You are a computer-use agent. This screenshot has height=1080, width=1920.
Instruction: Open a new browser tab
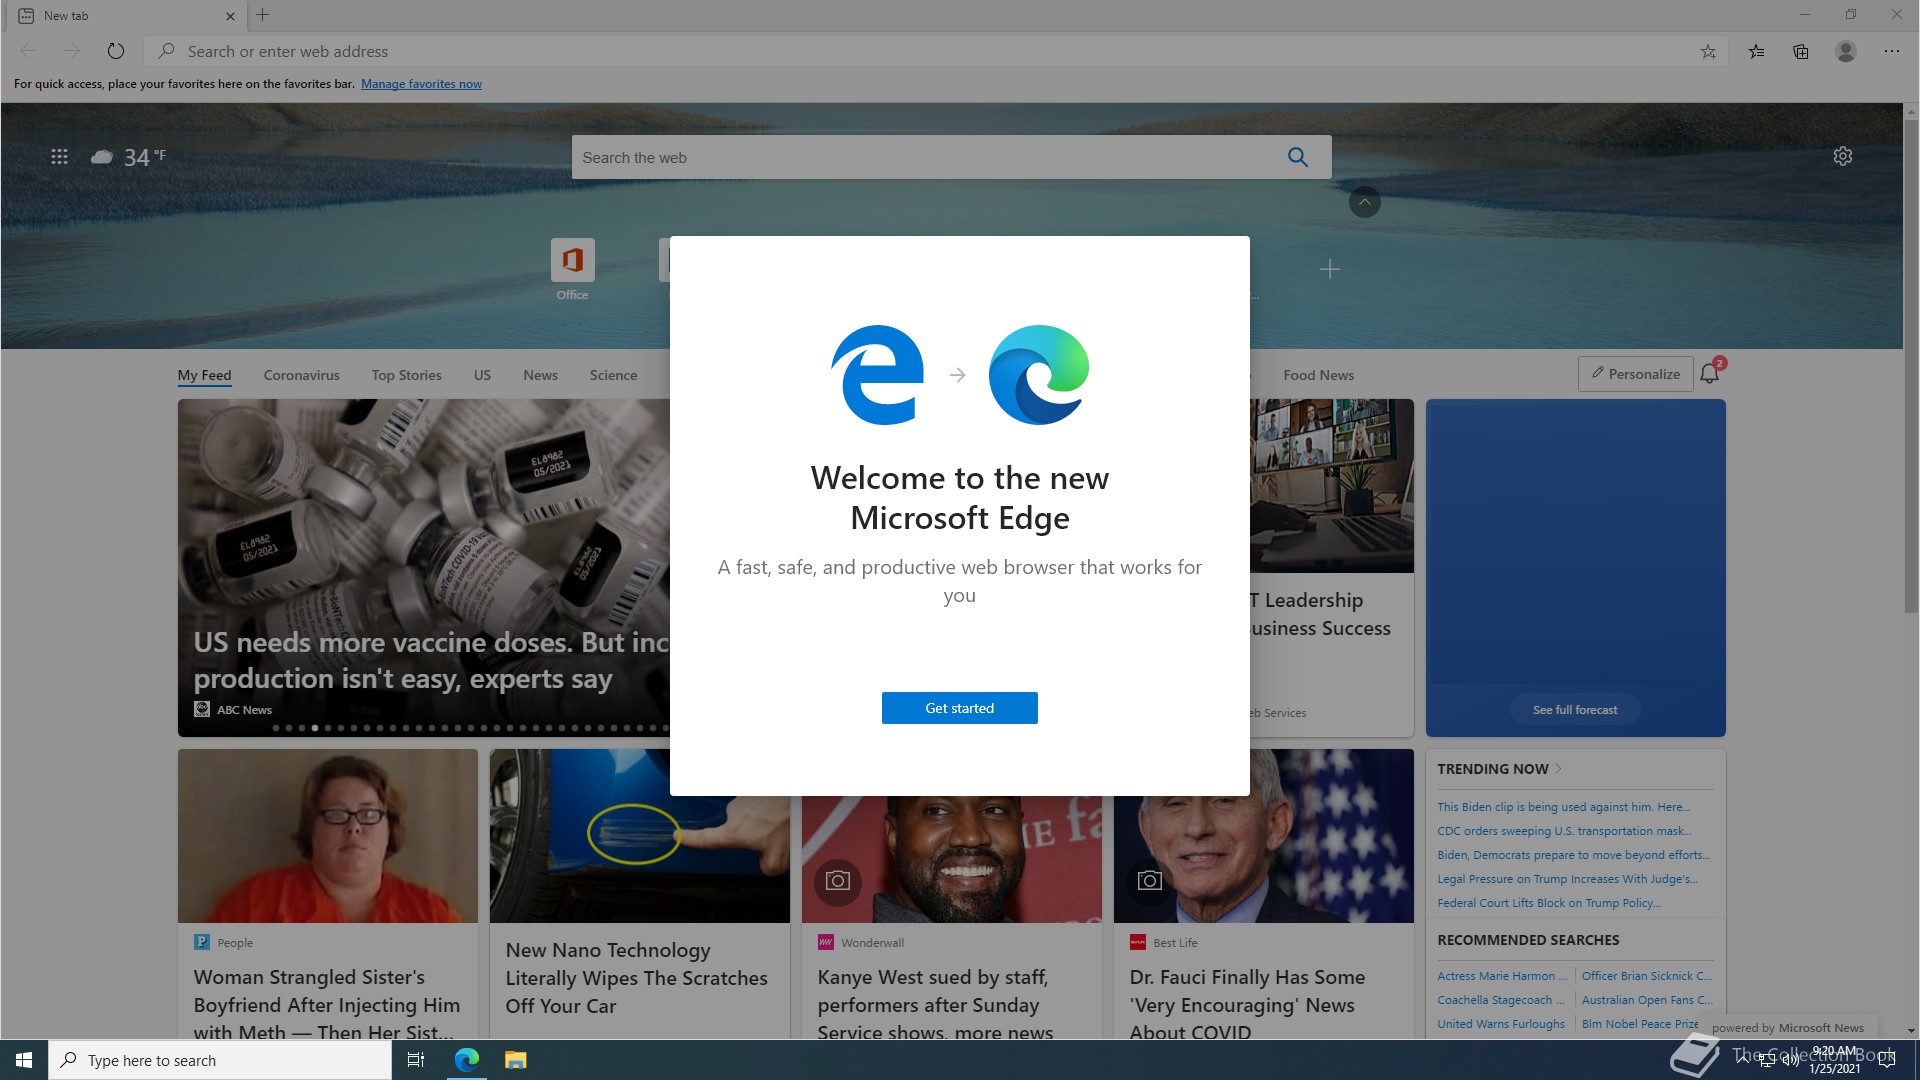coord(262,15)
